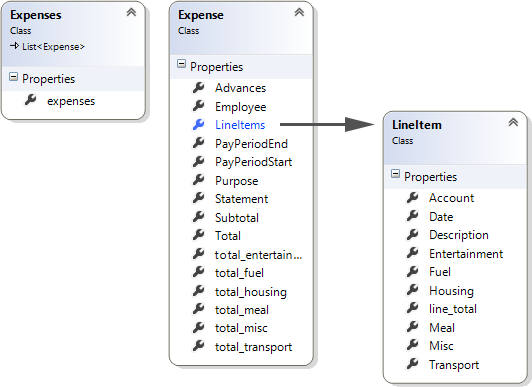Select the Entertainment property name

[x=466, y=254]
